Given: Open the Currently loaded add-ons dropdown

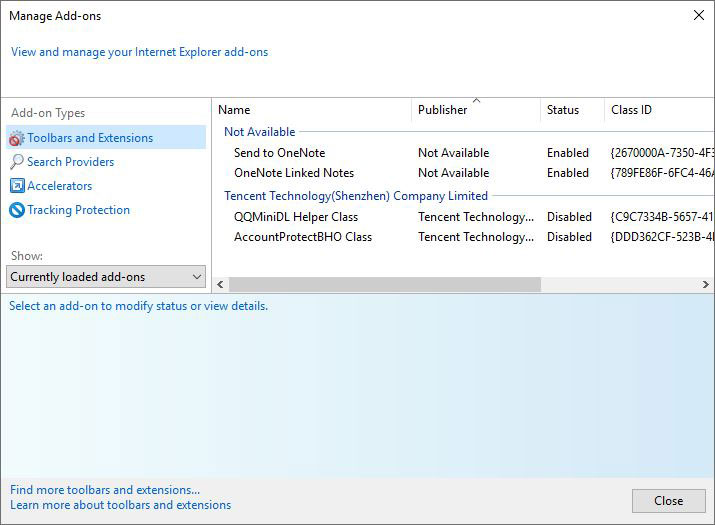Looking at the screenshot, I should point(106,277).
